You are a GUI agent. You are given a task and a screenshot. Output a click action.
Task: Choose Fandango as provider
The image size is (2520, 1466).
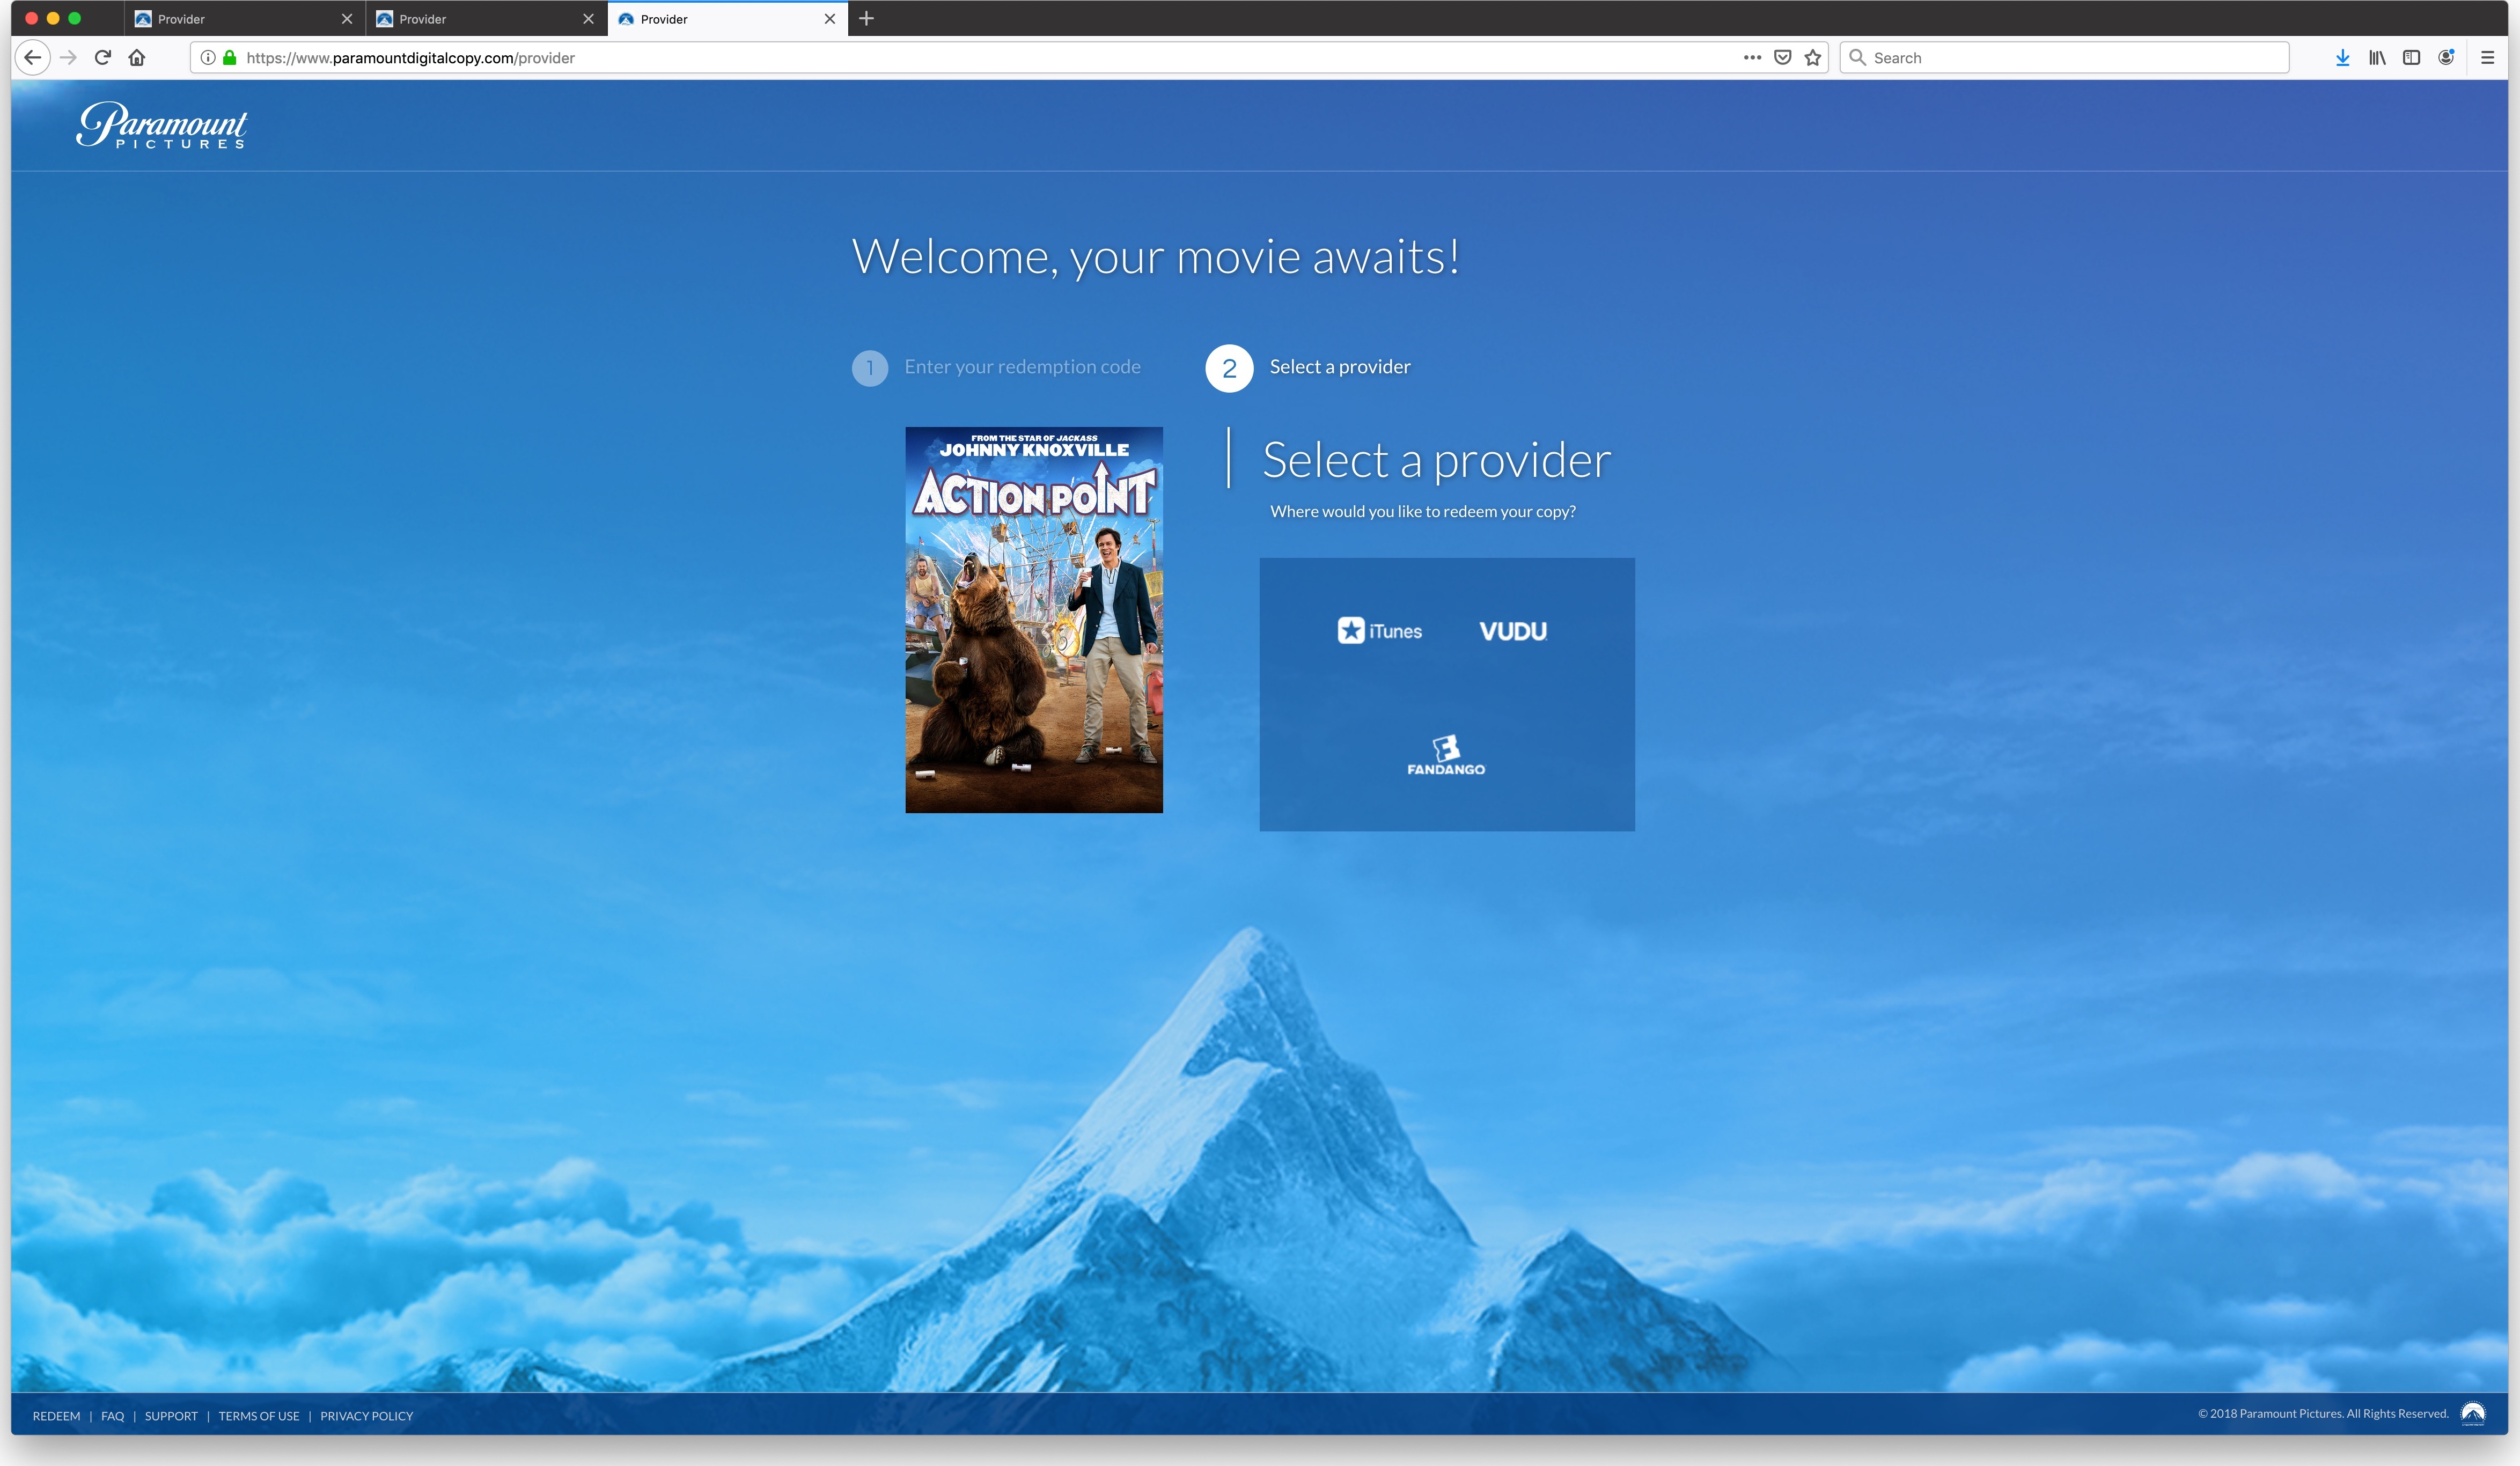[1446, 755]
